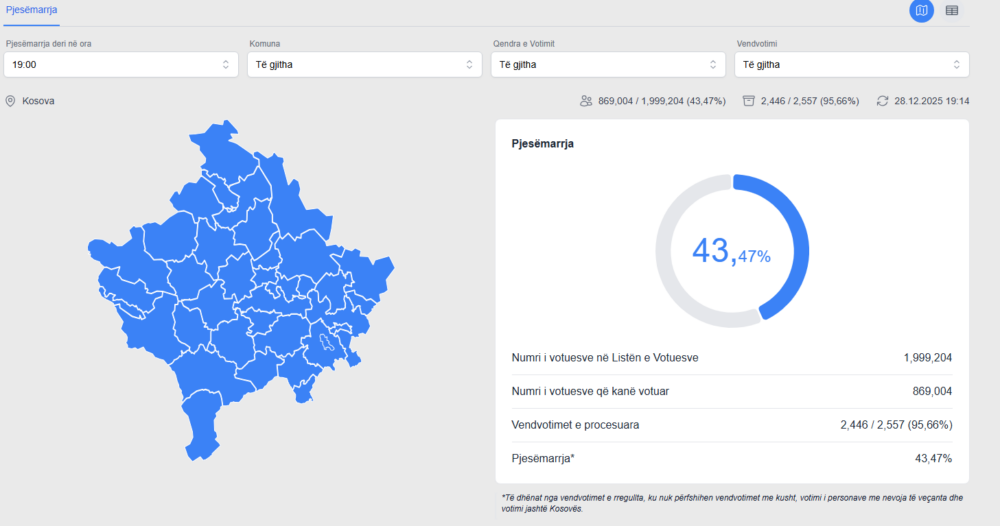Screen dimensions: 1000x526
Task: Click the refresh timestamp icon
Action: [x=882, y=101]
